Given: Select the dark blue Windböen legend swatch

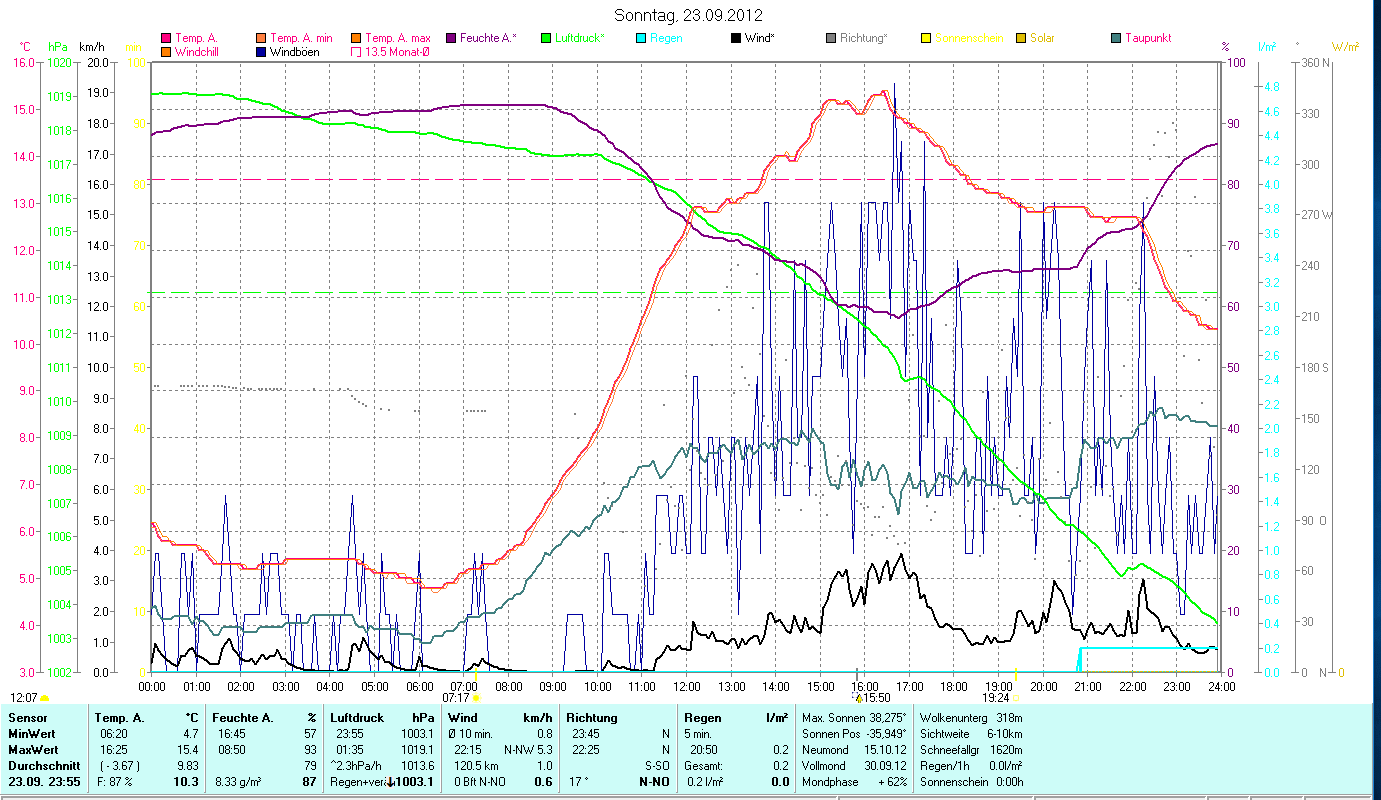Looking at the screenshot, I should point(262,51).
